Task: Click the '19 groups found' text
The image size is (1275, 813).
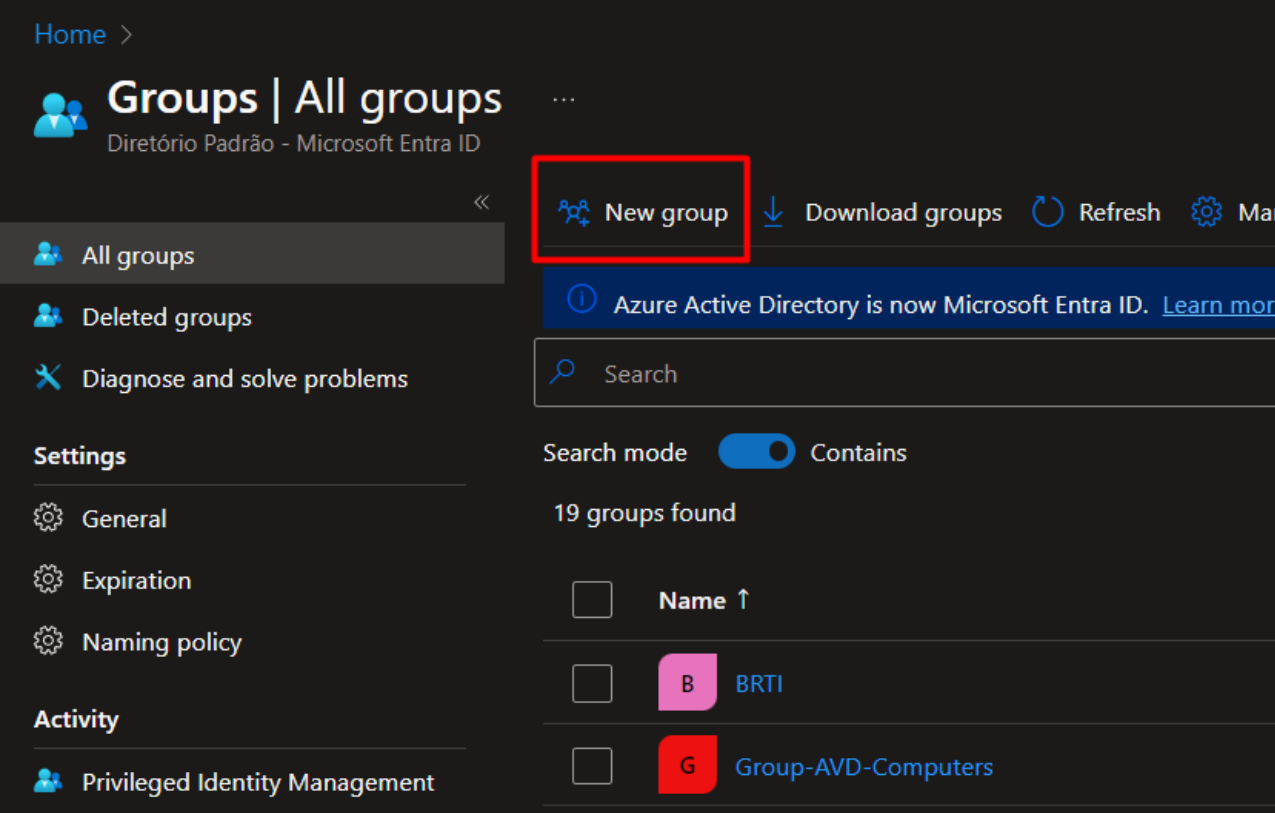Action: tap(644, 513)
